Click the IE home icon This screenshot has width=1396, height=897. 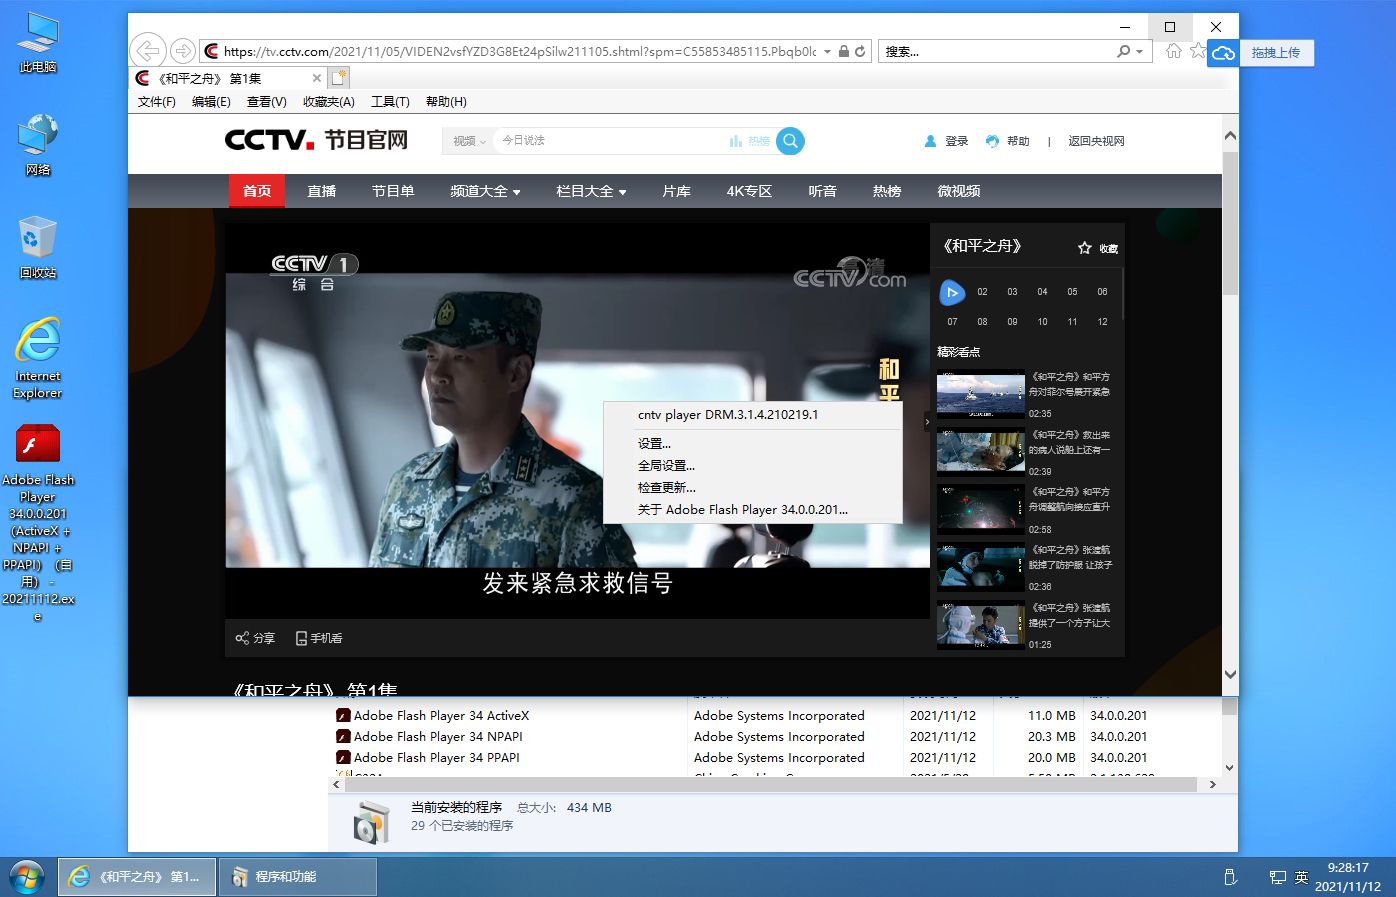[x=1174, y=51]
